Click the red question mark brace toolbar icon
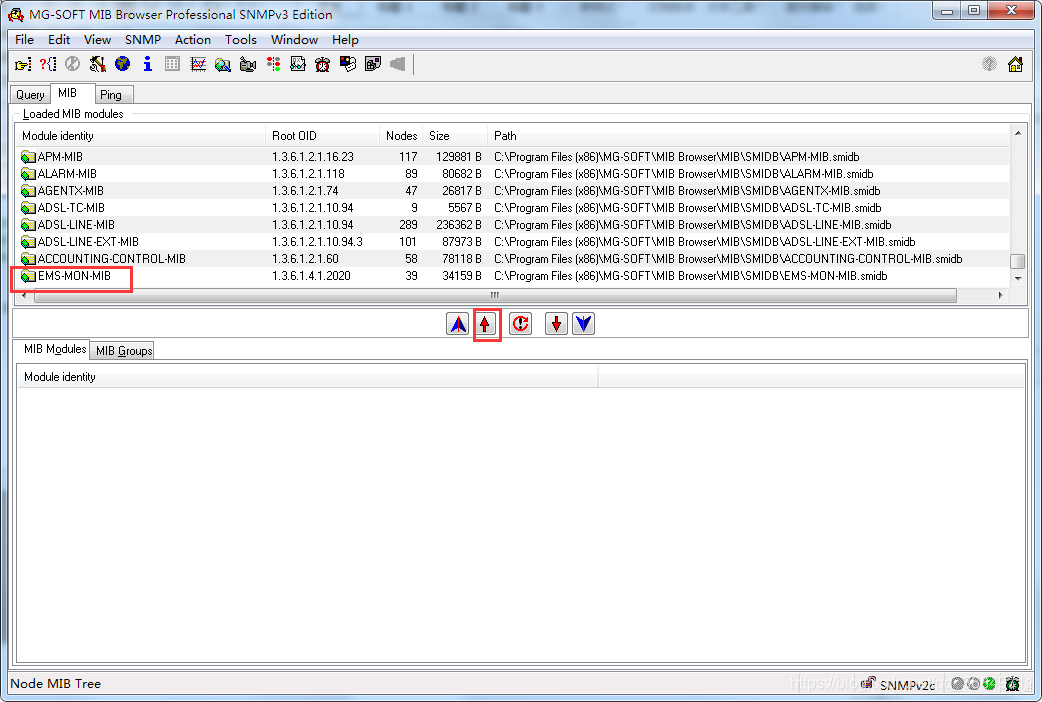The image size is (1042, 702). [x=48, y=64]
